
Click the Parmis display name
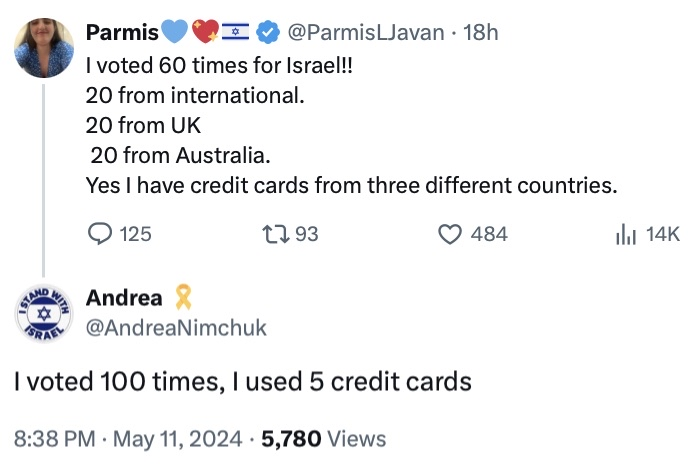coord(122,32)
